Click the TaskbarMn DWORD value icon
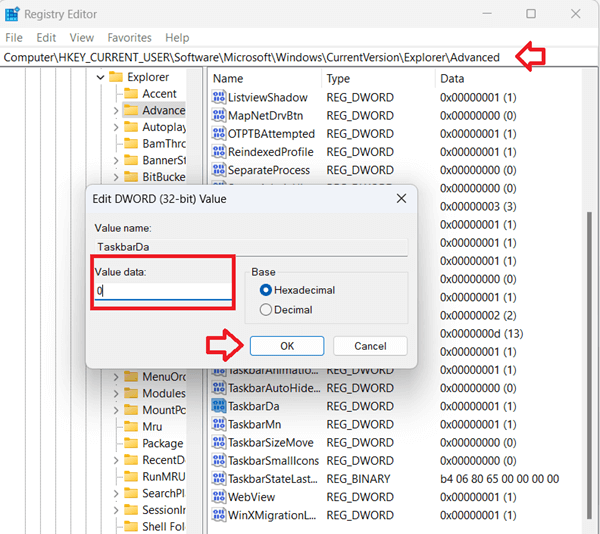The image size is (600, 534). click(218, 424)
